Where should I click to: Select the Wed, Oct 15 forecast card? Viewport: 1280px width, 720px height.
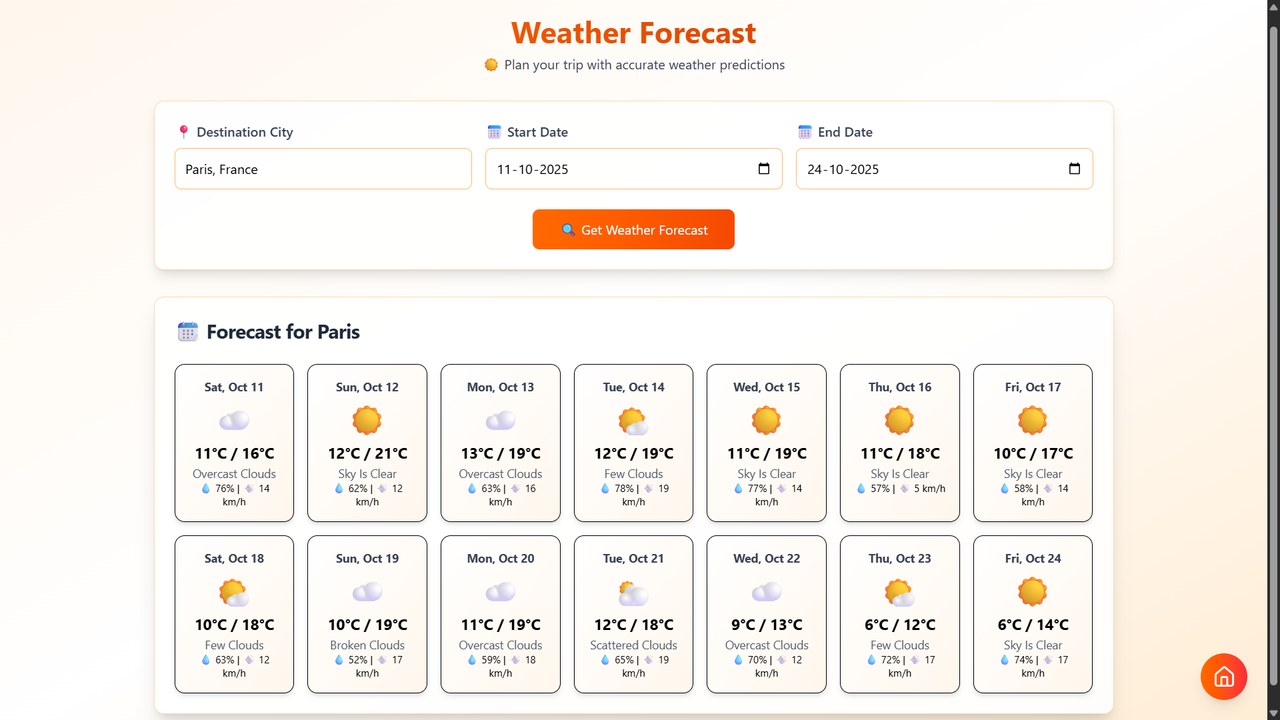coord(767,443)
